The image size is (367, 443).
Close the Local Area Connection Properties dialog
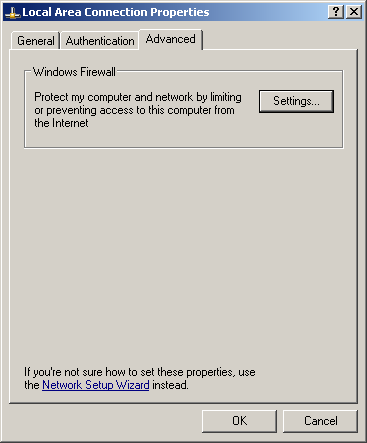click(x=354, y=12)
